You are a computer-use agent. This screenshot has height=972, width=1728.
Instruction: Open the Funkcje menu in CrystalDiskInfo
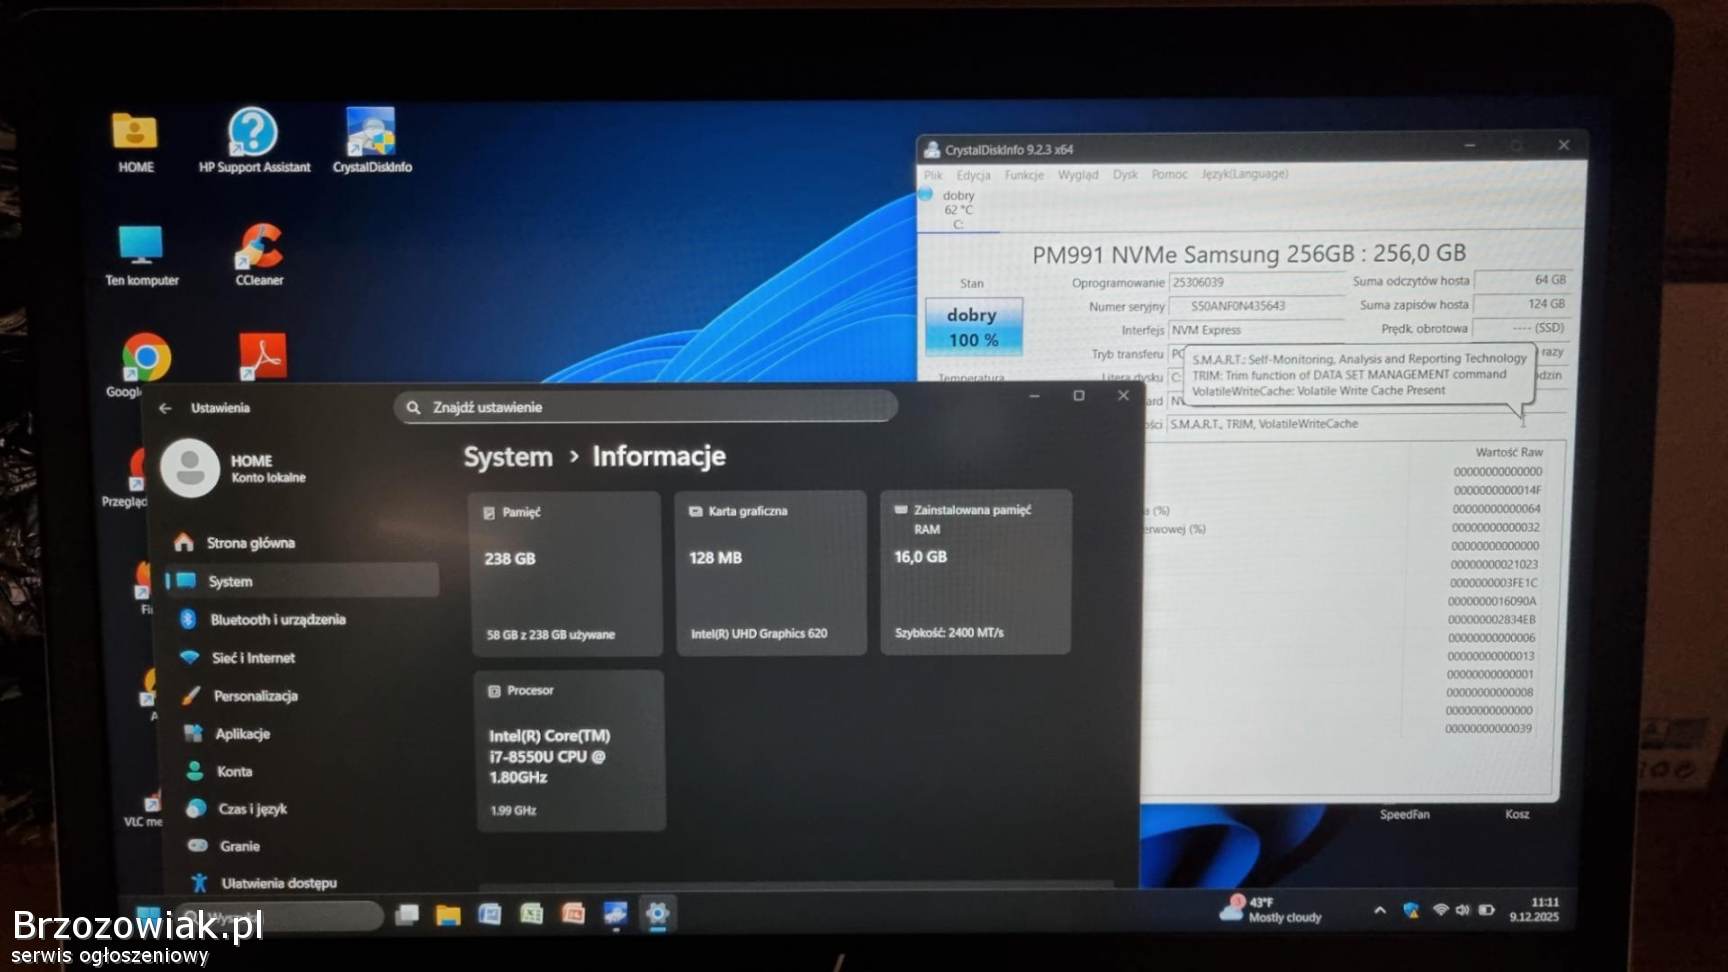click(x=1023, y=175)
